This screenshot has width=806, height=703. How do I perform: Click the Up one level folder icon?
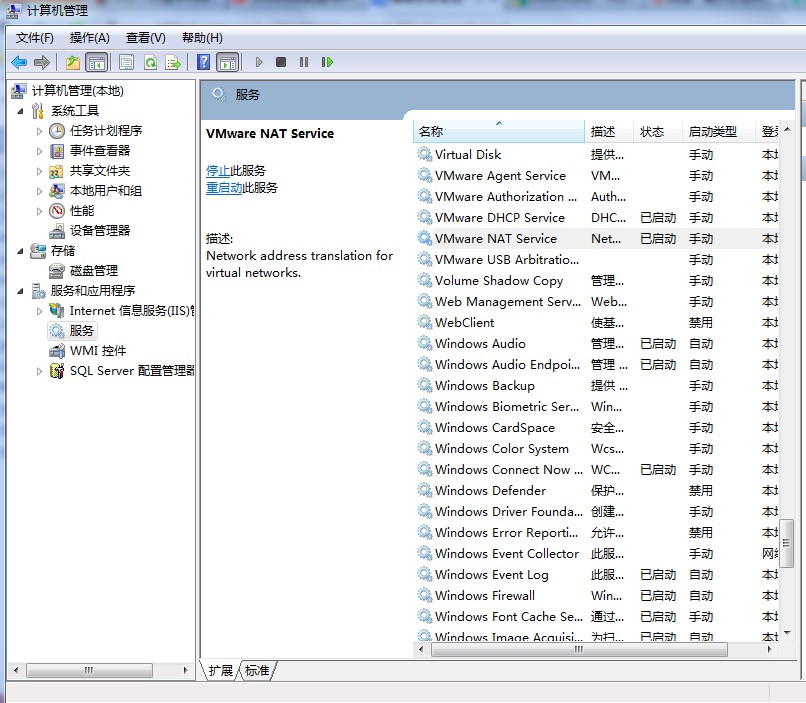(73, 62)
